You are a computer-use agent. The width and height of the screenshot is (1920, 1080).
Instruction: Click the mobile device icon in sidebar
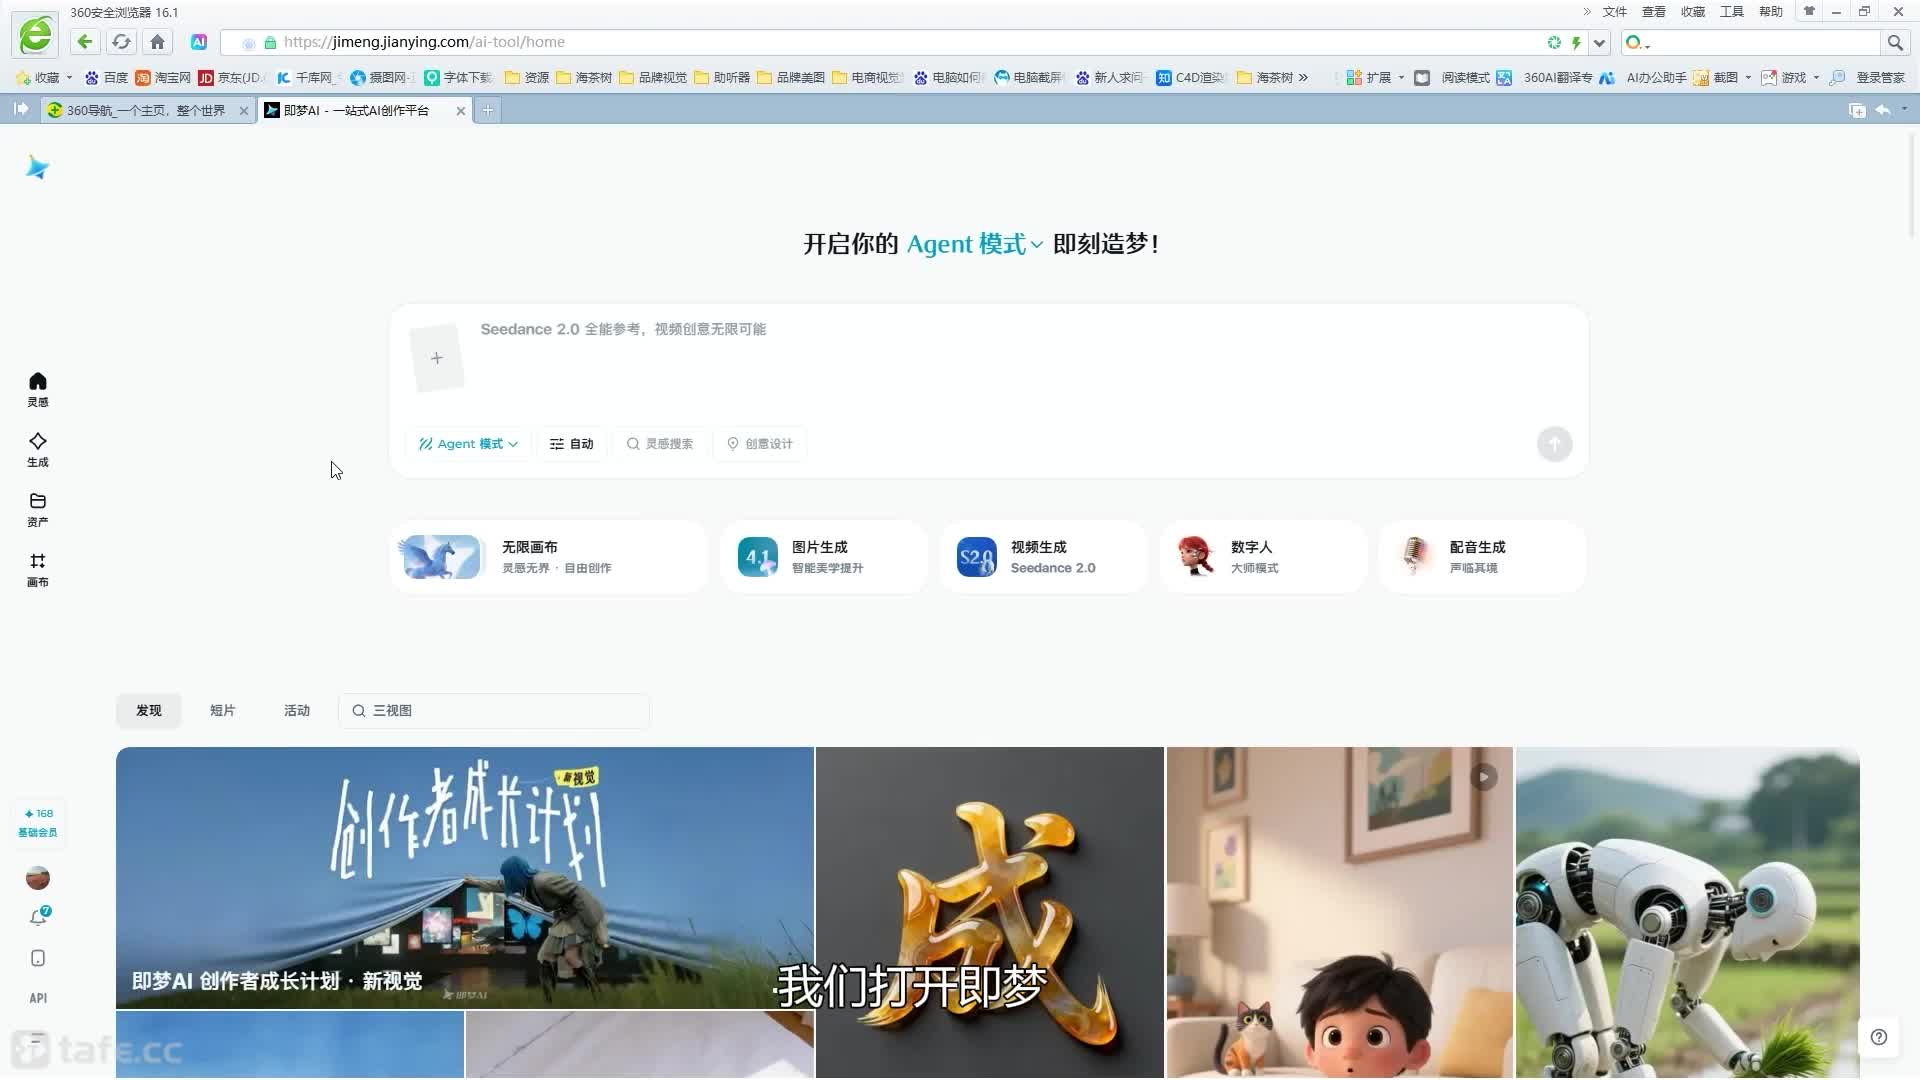click(x=38, y=958)
